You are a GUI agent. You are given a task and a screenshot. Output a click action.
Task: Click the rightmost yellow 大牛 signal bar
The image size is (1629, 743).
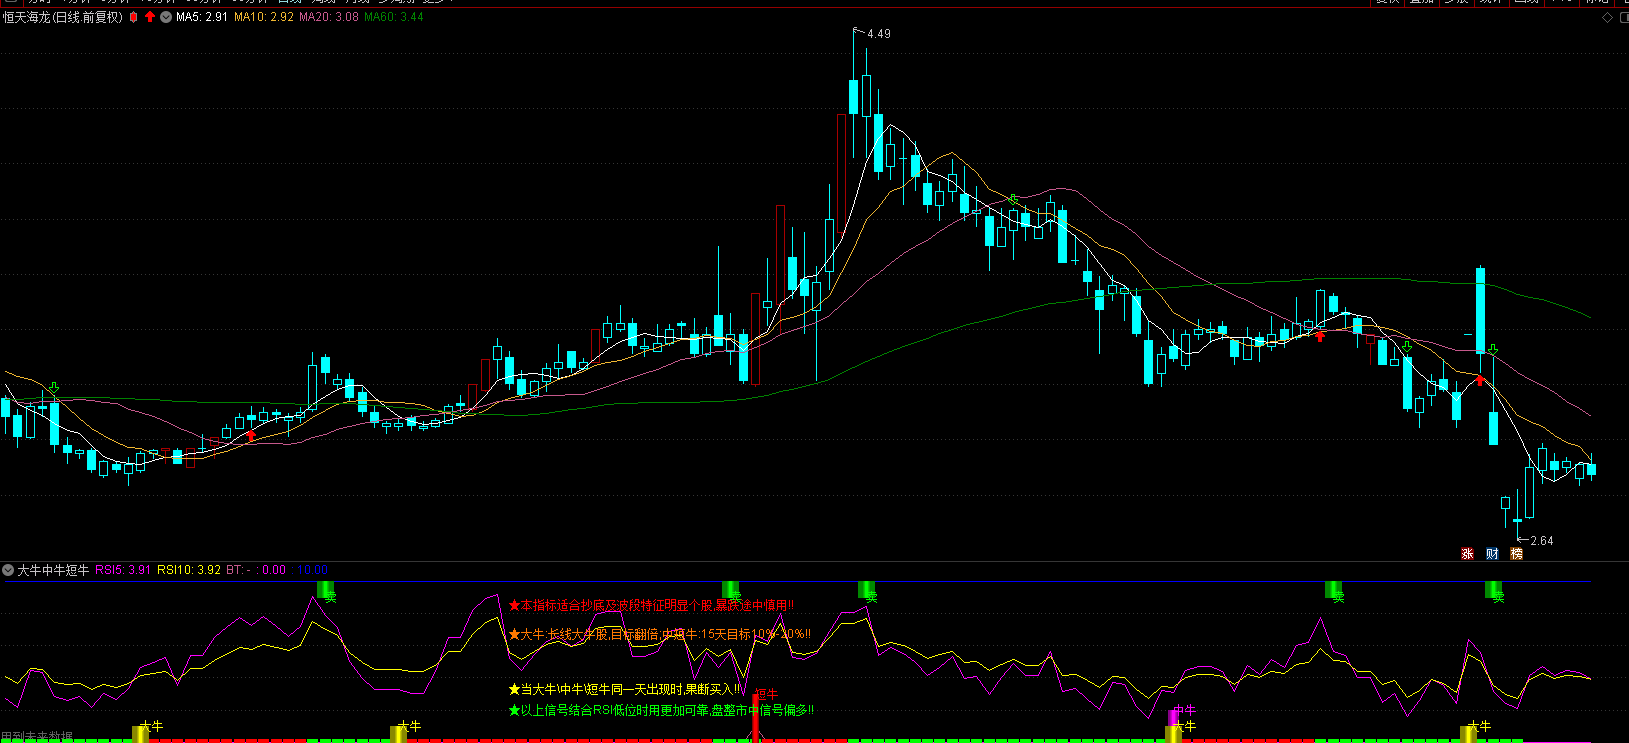click(x=1469, y=734)
